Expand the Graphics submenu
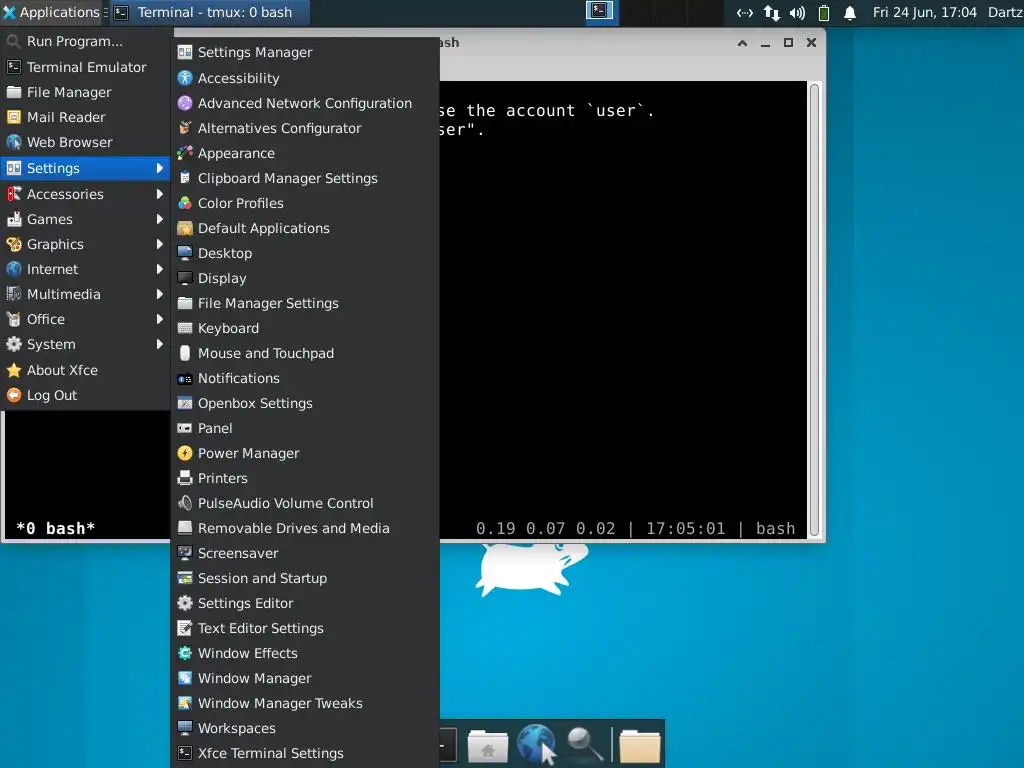 pyautogui.click(x=85, y=244)
